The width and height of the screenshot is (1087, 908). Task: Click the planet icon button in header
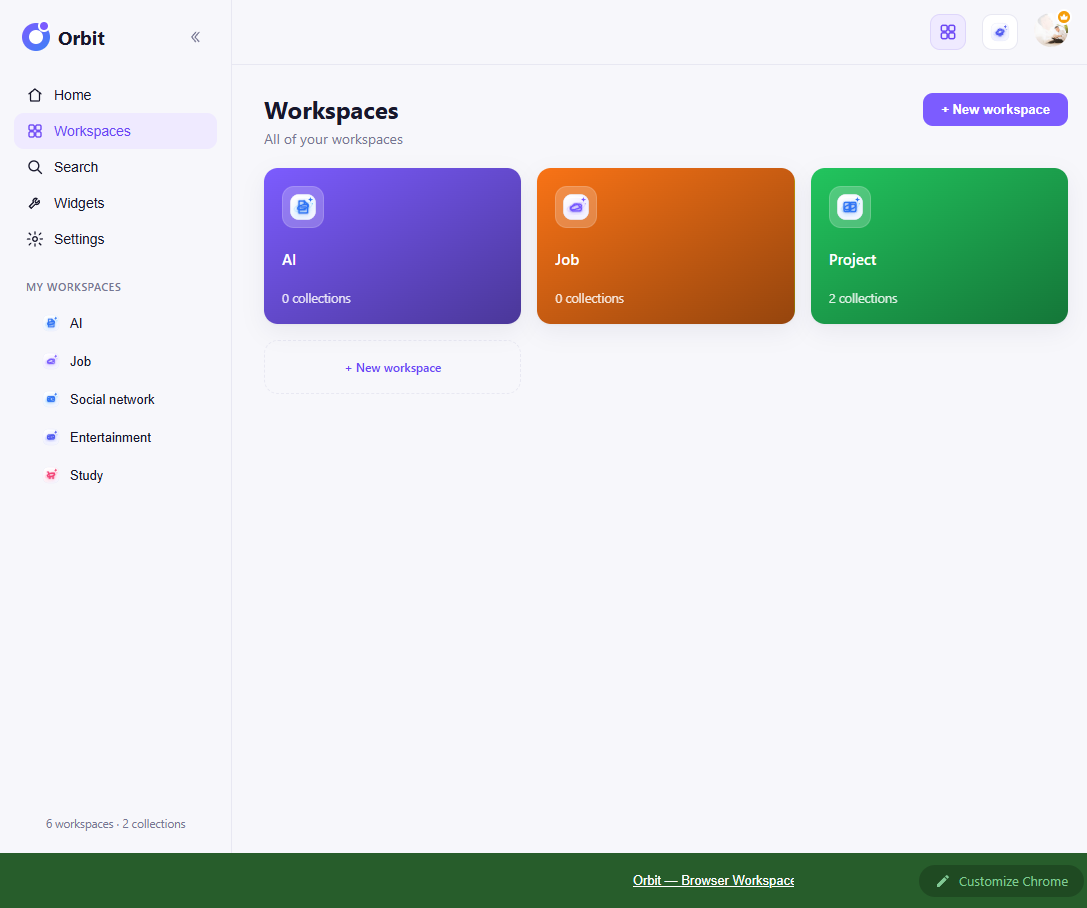[999, 32]
